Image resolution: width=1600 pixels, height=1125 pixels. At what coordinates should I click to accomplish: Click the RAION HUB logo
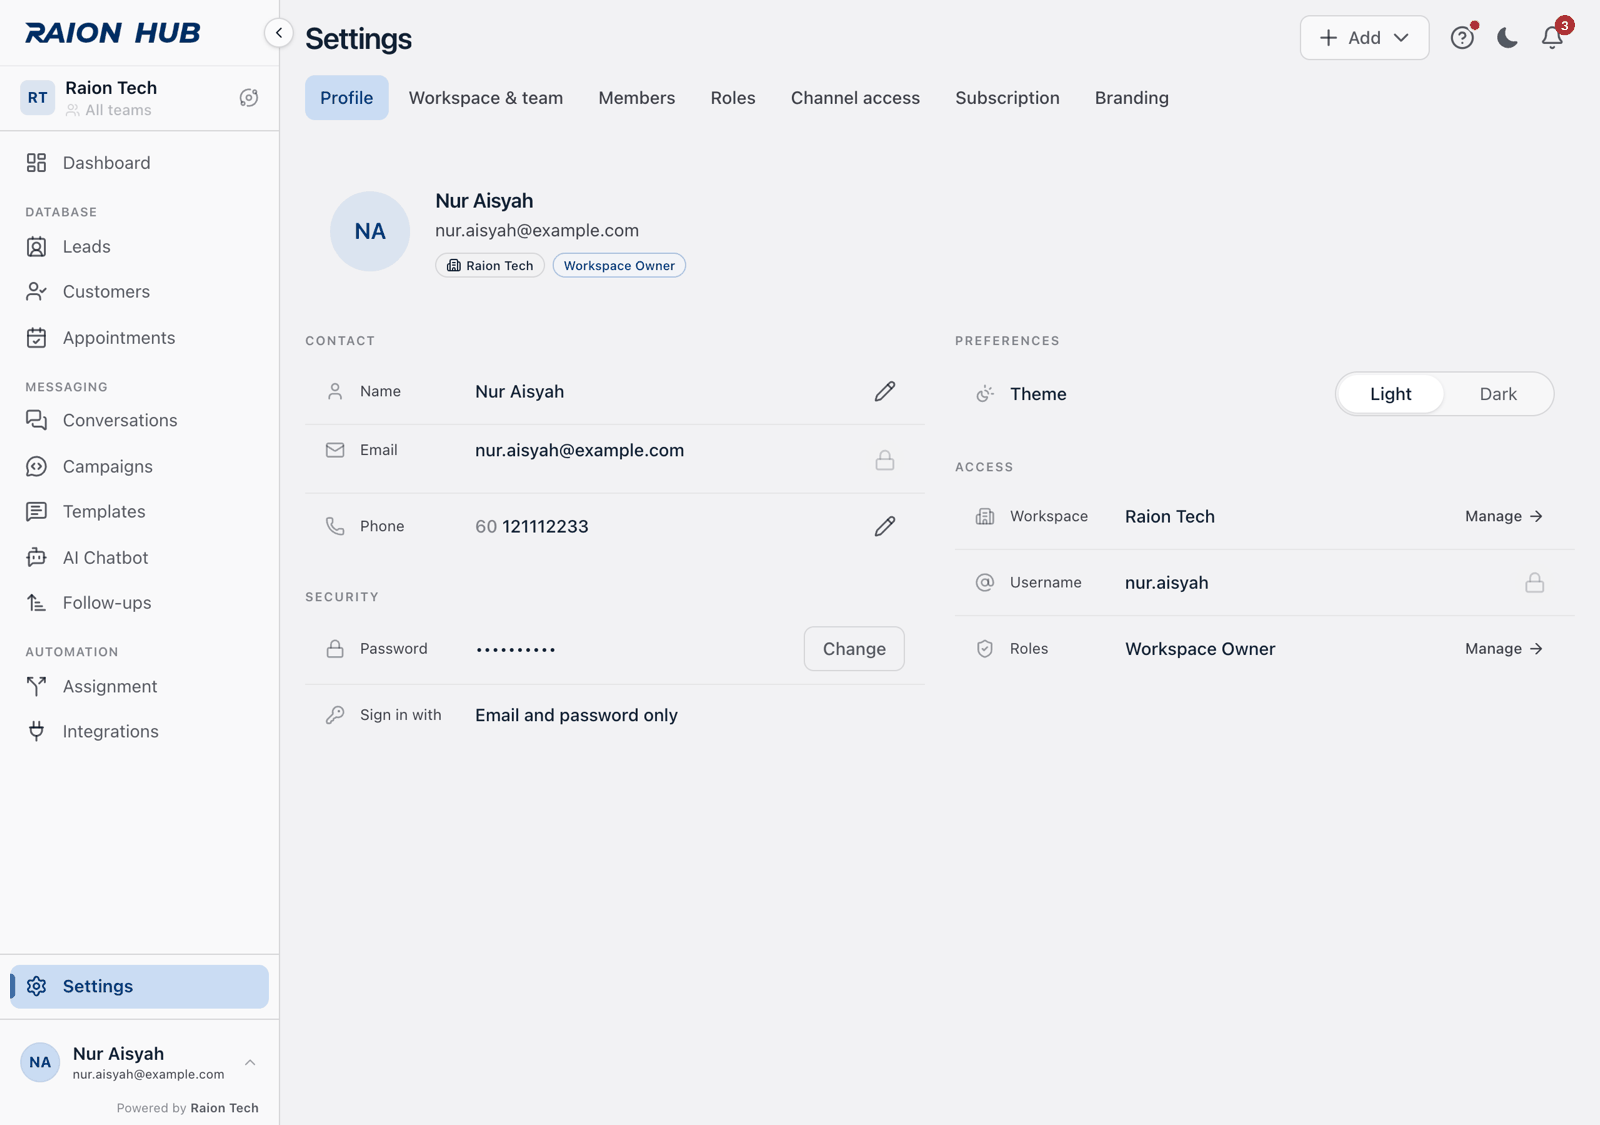113,33
